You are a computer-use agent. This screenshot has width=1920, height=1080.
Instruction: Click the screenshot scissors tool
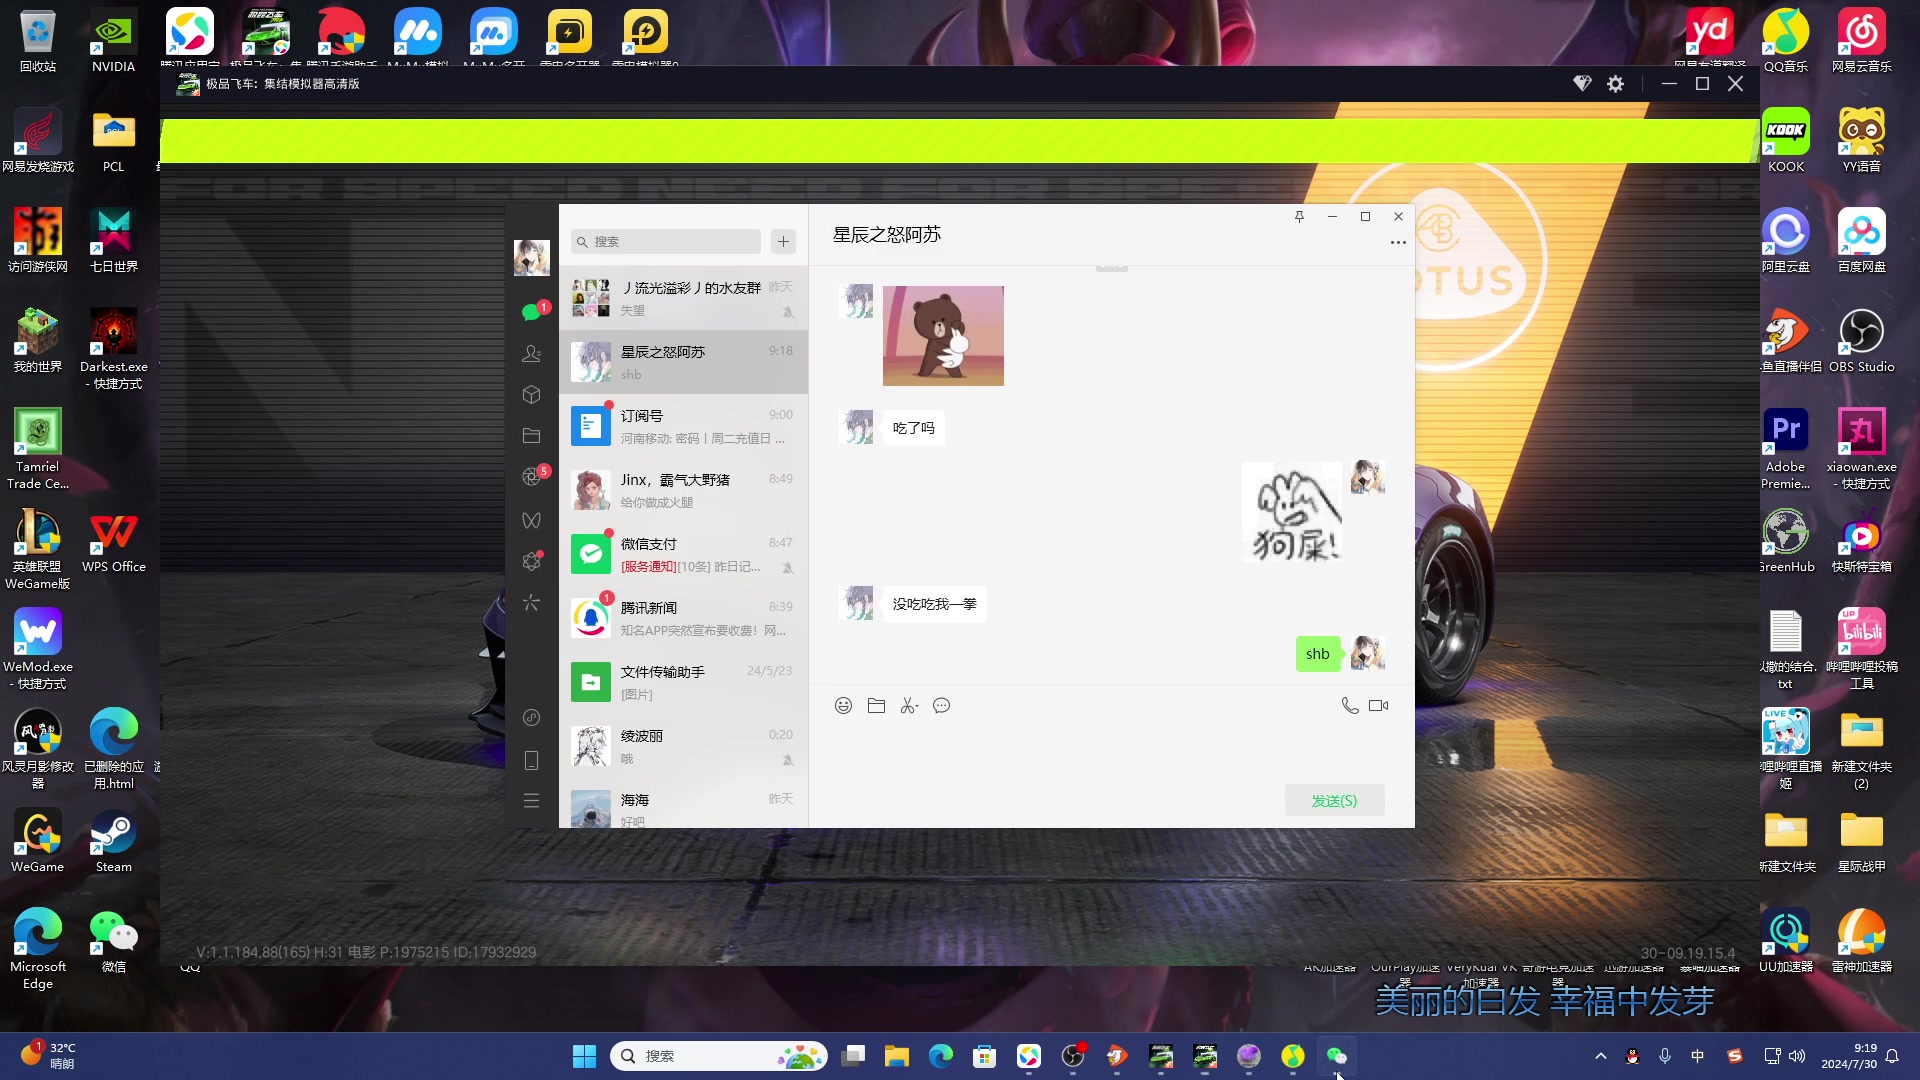tap(909, 706)
